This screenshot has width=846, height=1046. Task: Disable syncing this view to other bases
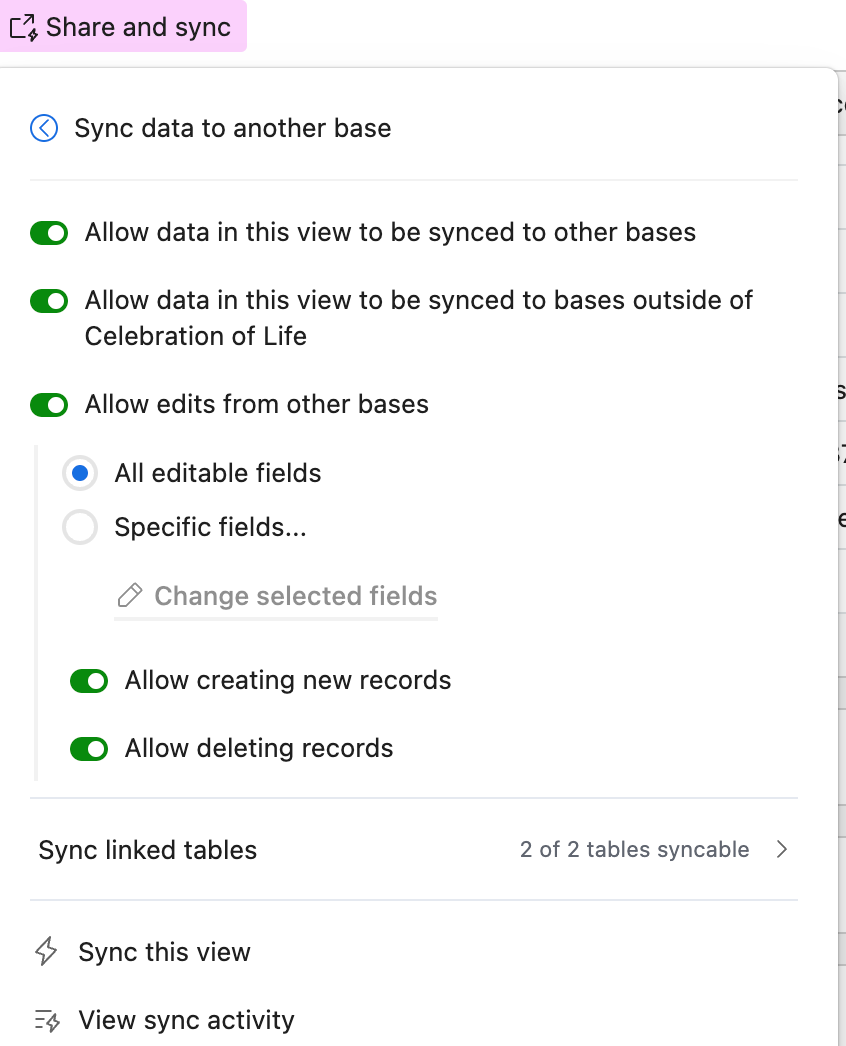click(49, 233)
